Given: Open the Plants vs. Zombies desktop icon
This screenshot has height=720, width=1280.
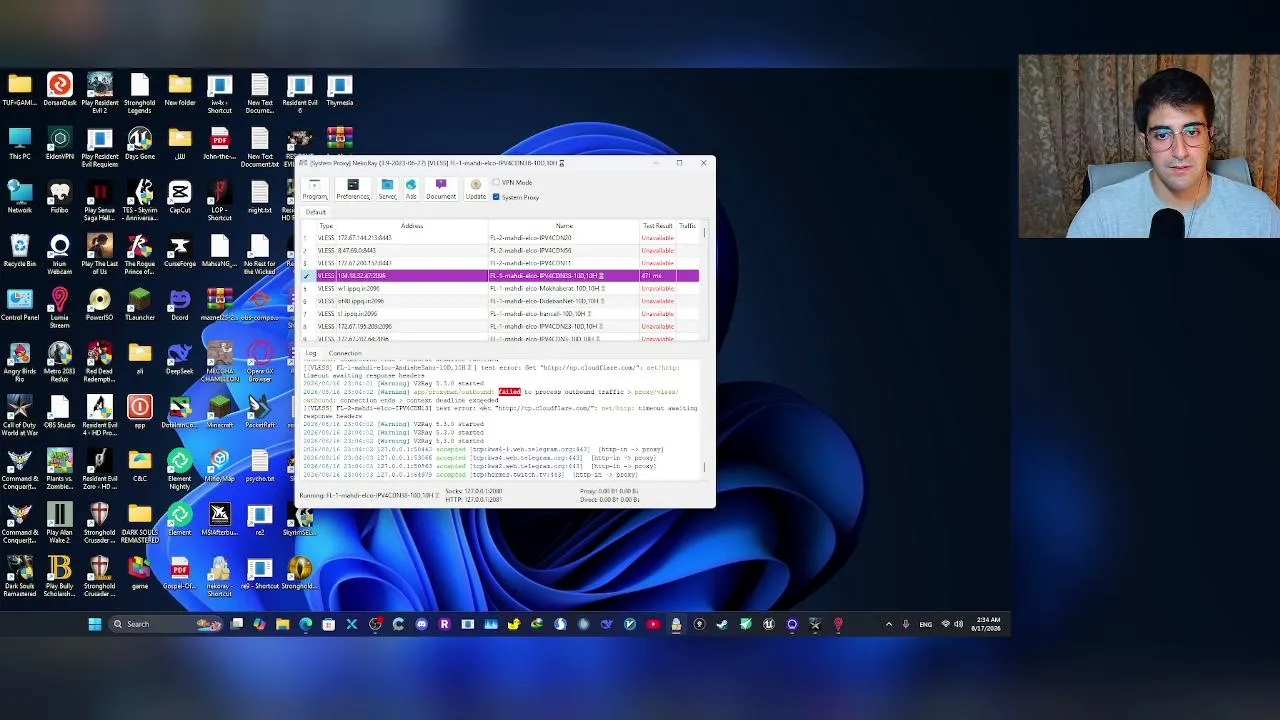Looking at the screenshot, I should (59, 470).
